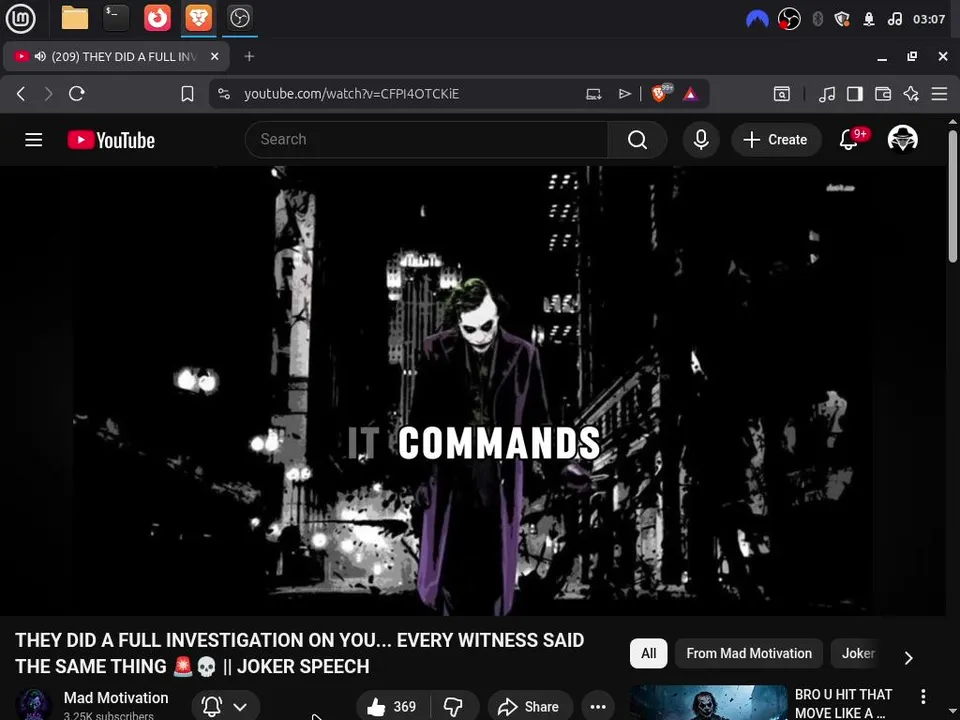Dislike this video
Viewport: 960px width, 720px height.
(454, 706)
